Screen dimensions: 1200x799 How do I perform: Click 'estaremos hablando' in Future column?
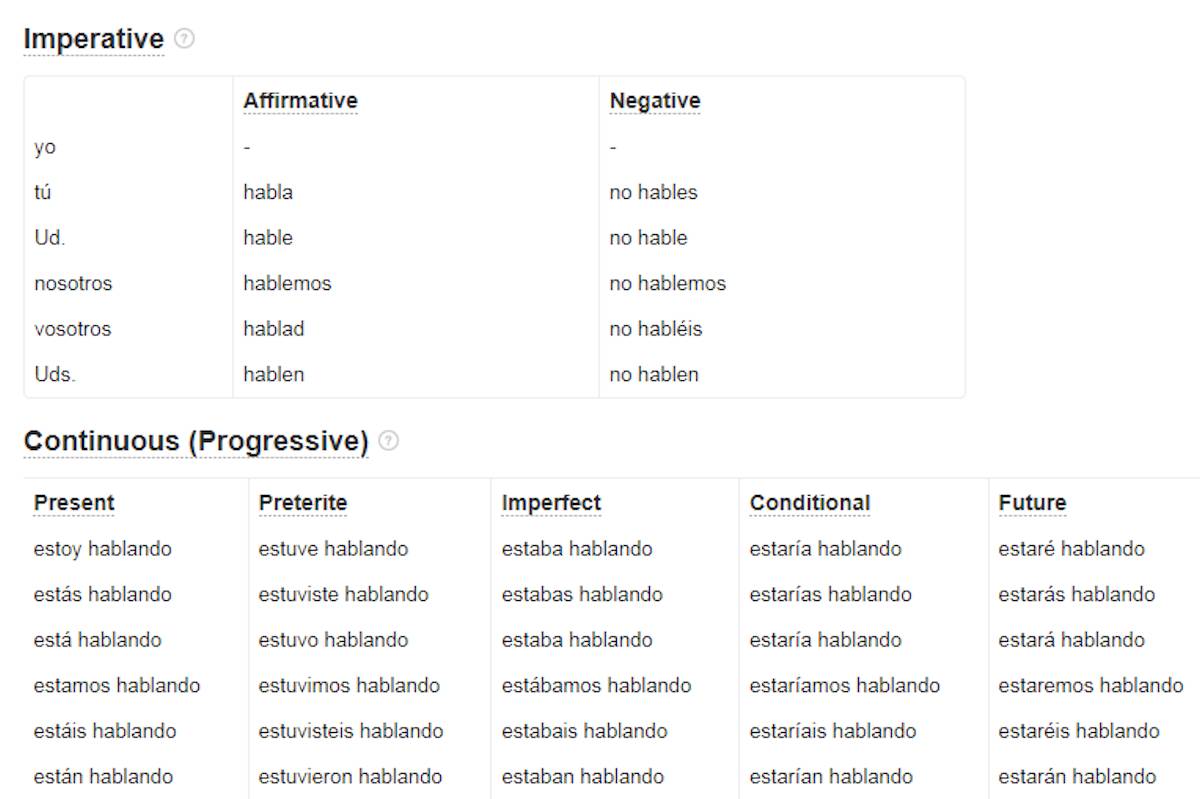point(1090,686)
